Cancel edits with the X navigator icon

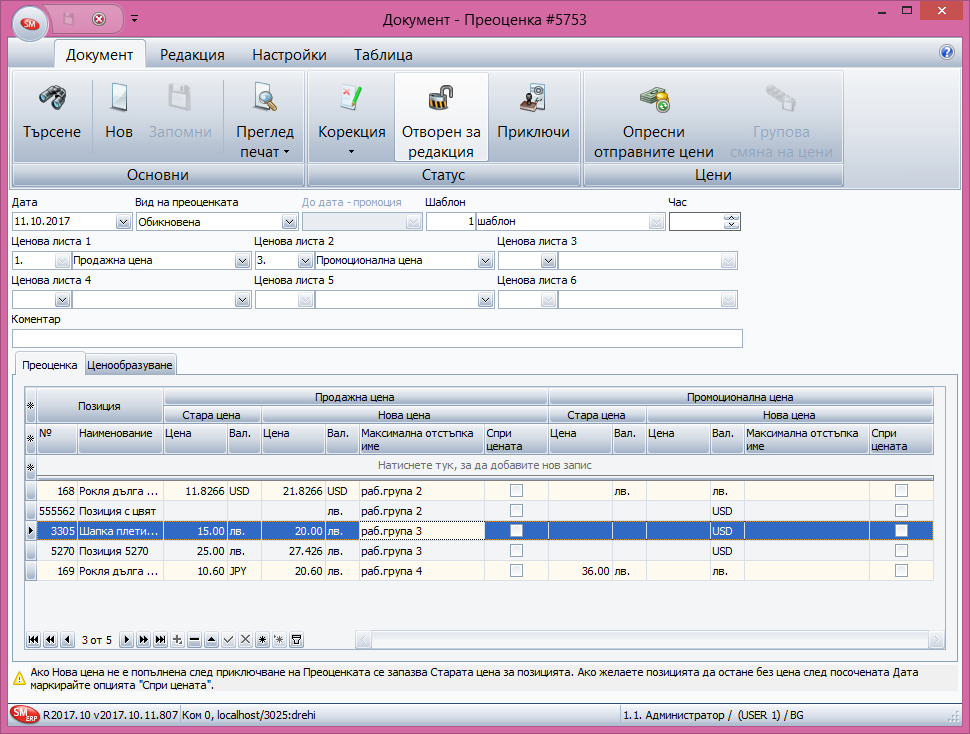point(245,639)
